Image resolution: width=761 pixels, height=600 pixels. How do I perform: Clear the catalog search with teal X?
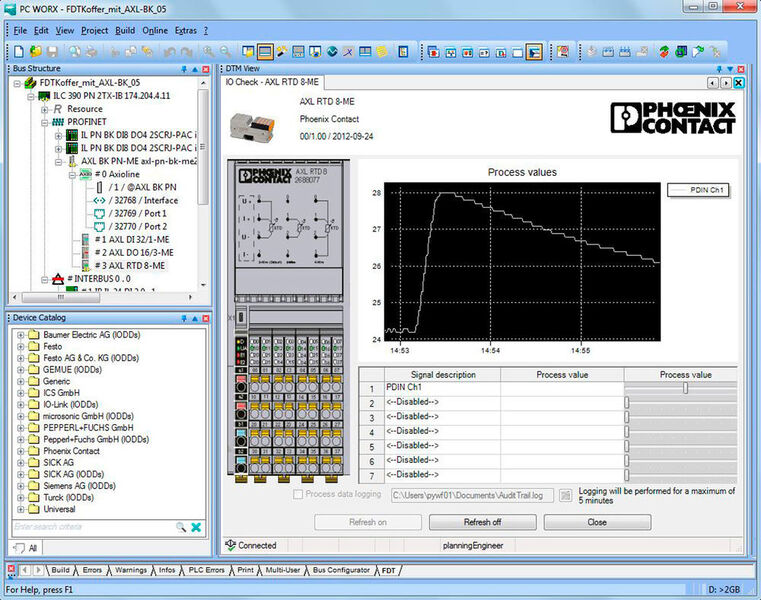pos(196,527)
